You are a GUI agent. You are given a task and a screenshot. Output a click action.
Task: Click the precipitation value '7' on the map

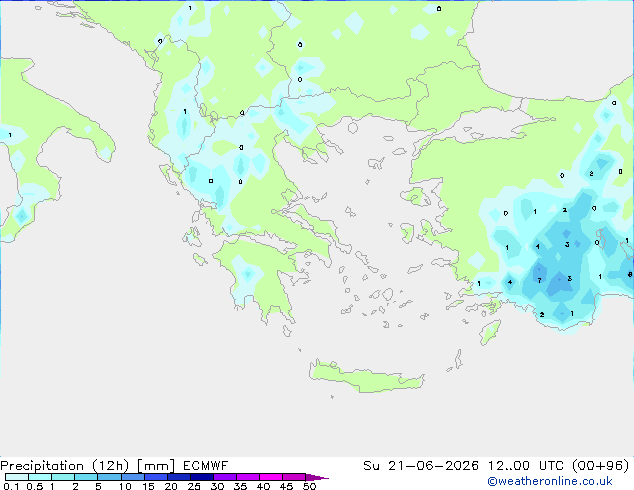point(539,280)
